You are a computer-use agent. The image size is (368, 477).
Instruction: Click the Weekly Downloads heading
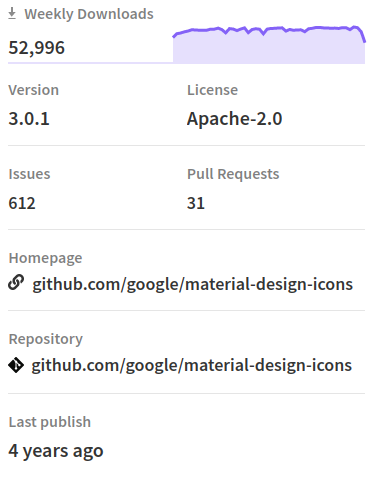pyautogui.click(x=89, y=14)
